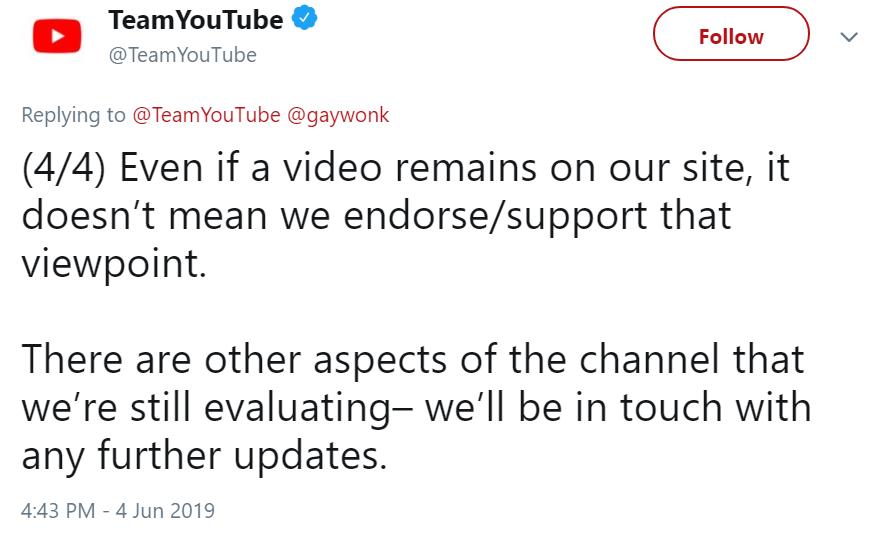Screen dimensions: 883x536
Task: Click the blue verified checkmark badge
Action: [x=304, y=18]
